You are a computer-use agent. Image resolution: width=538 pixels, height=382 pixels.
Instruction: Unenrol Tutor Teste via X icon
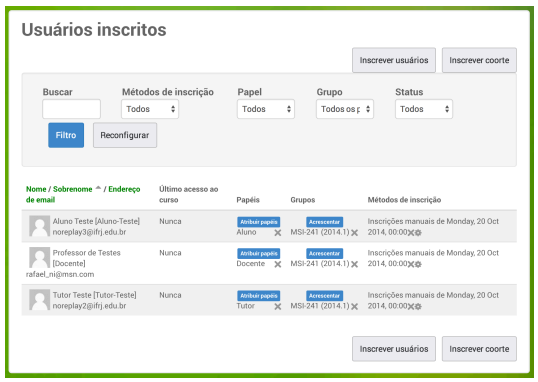[x=410, y=306]
